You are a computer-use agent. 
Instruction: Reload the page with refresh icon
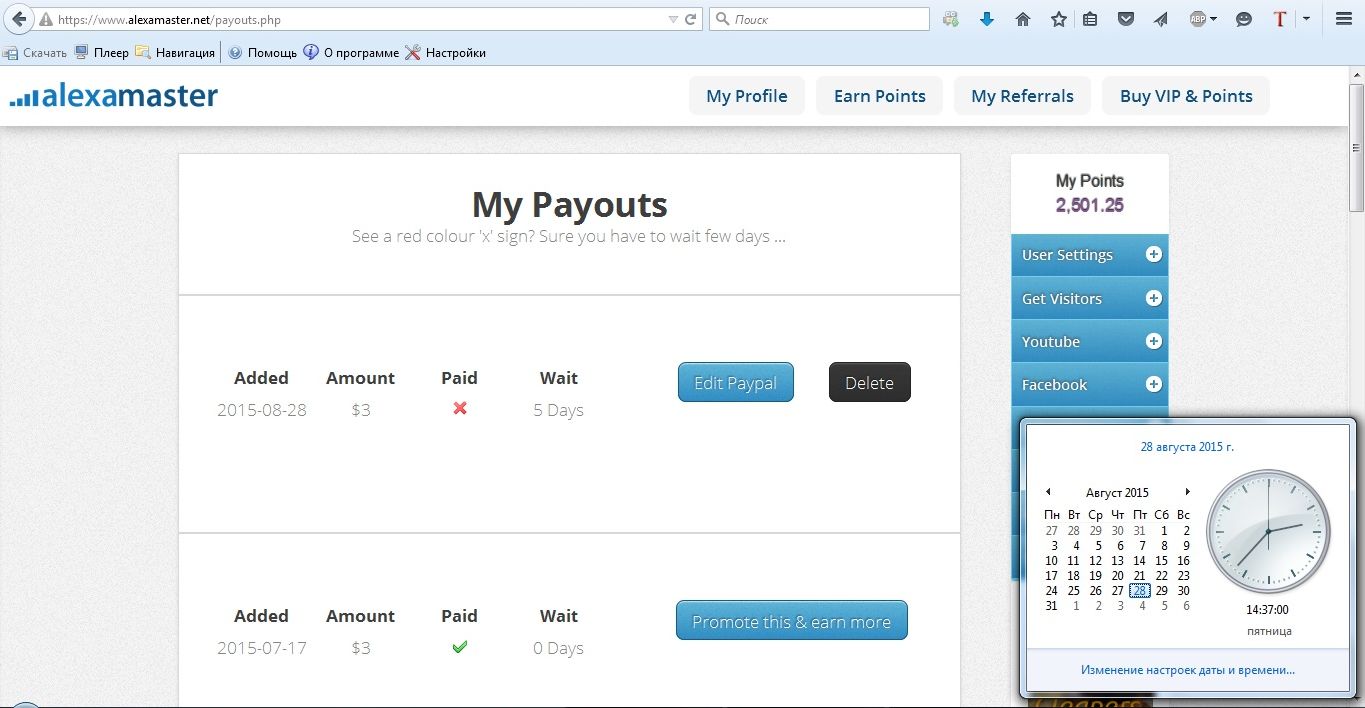click(690, 19)
